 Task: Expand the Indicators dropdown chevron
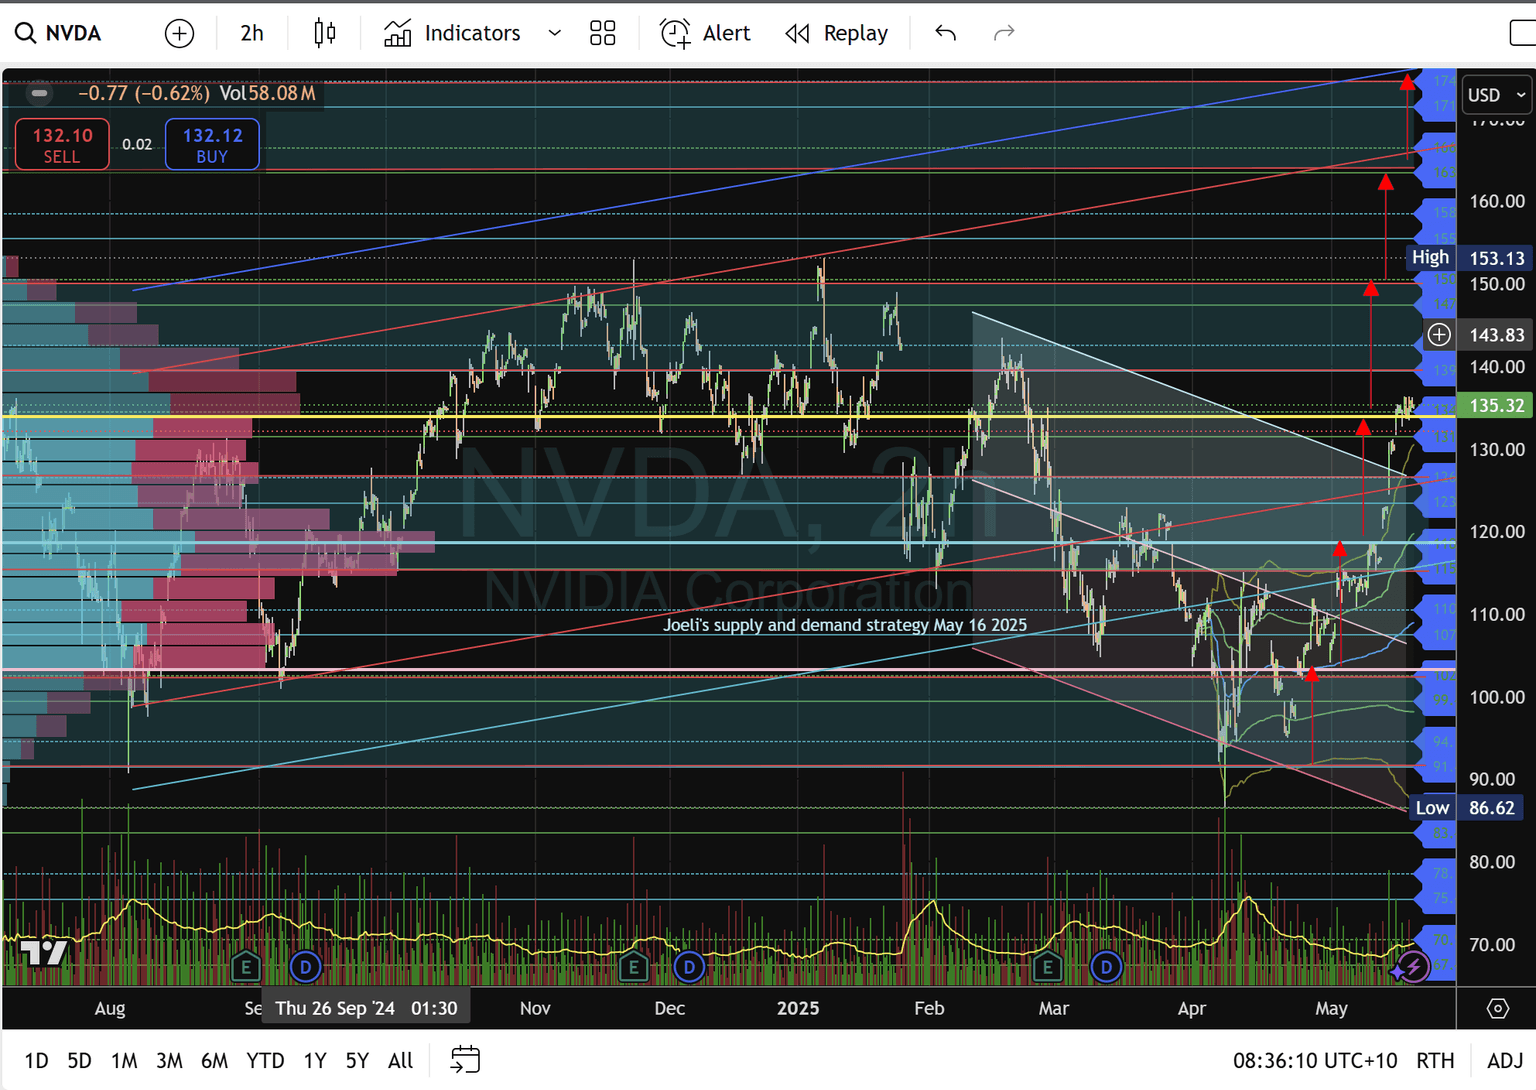(x=556, y=33)
